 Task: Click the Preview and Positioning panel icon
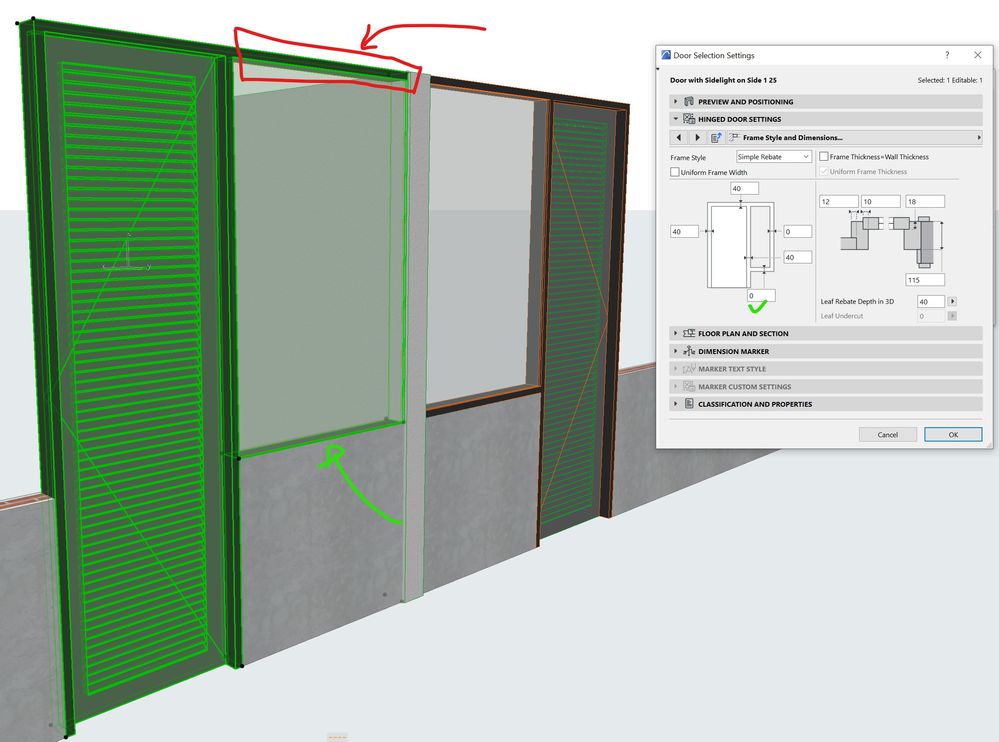(689, 101)
